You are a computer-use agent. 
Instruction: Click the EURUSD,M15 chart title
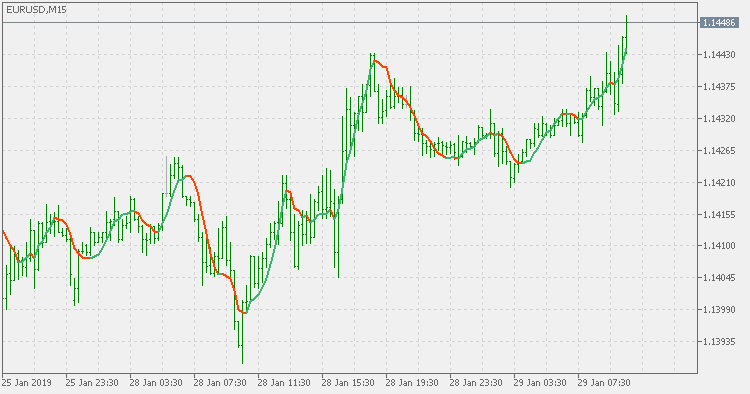pyautogui.click(x=36, y=10)
